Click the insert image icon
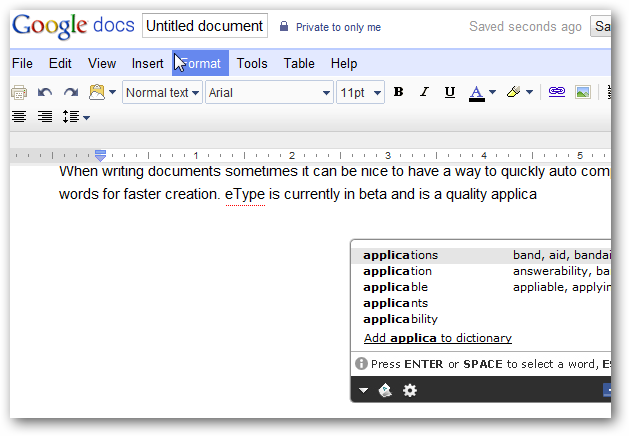Screen dimensions: 629x436 click(583, 92)
